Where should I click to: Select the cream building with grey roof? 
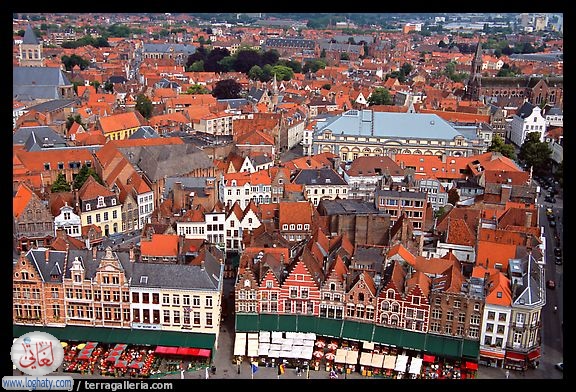(175, 298)
